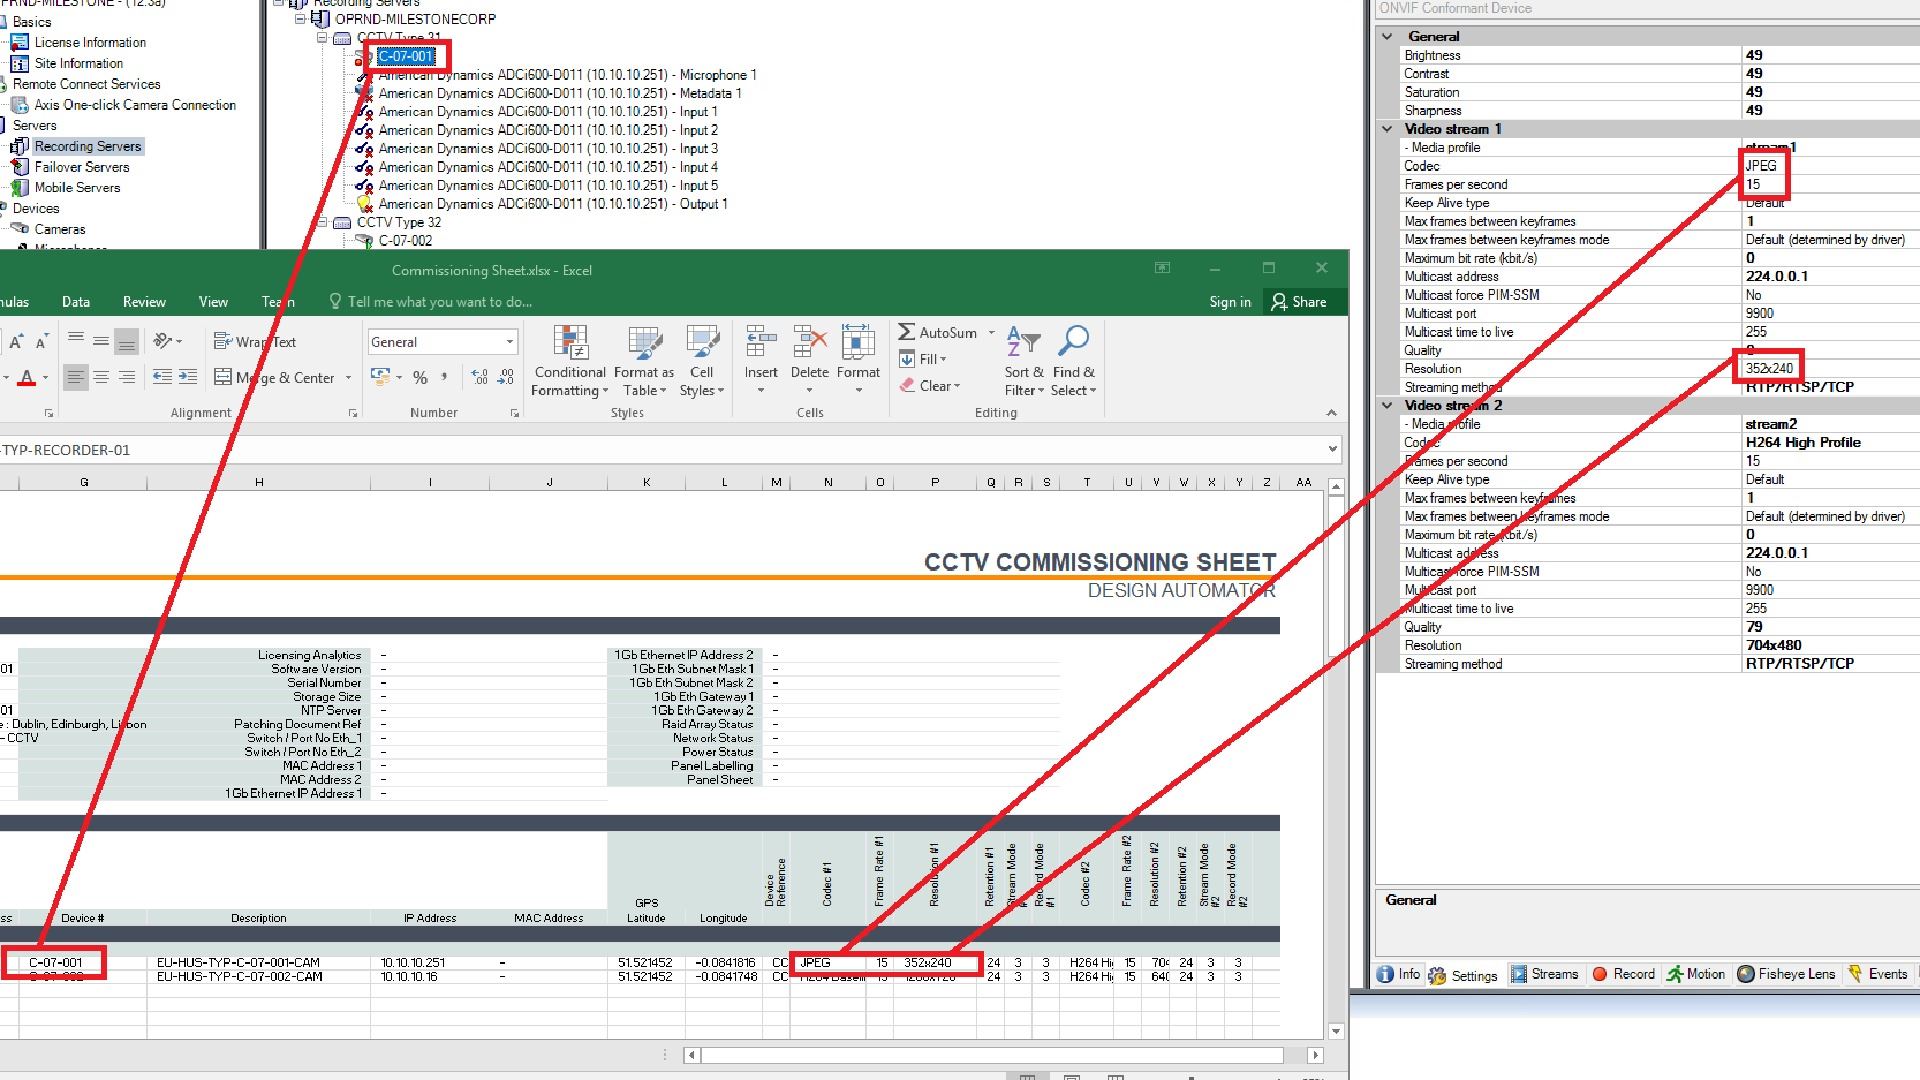Open Sort & Filter menu

tap(1024, 361)
